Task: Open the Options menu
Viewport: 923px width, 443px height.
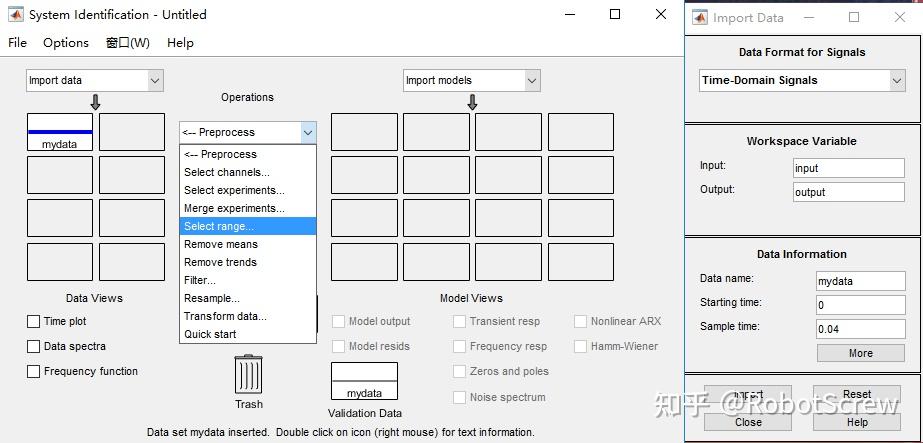Action: tap(66, 42)
